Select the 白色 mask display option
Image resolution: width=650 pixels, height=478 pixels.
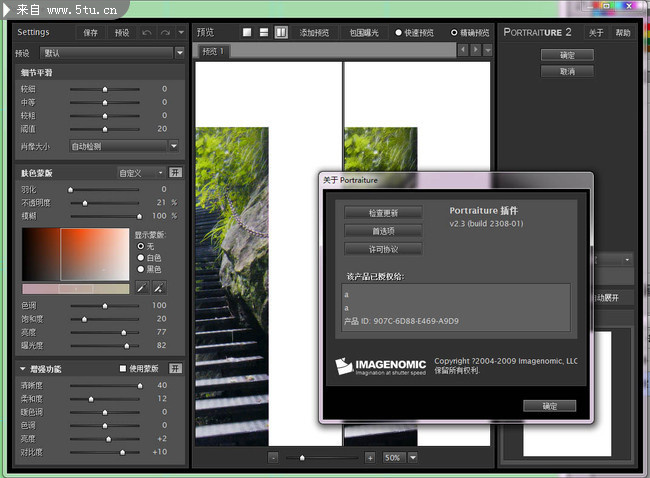(x=140, y=257)
